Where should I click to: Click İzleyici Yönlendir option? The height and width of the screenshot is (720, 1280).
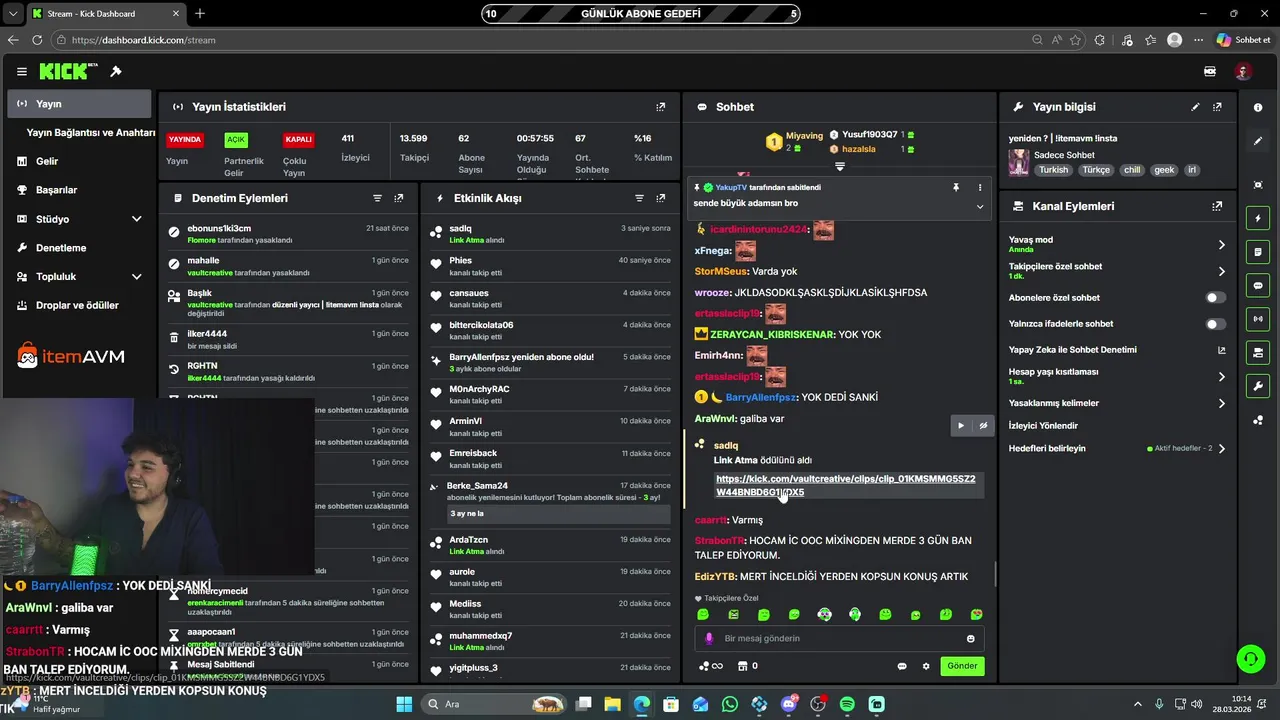tap(1043, 426)
